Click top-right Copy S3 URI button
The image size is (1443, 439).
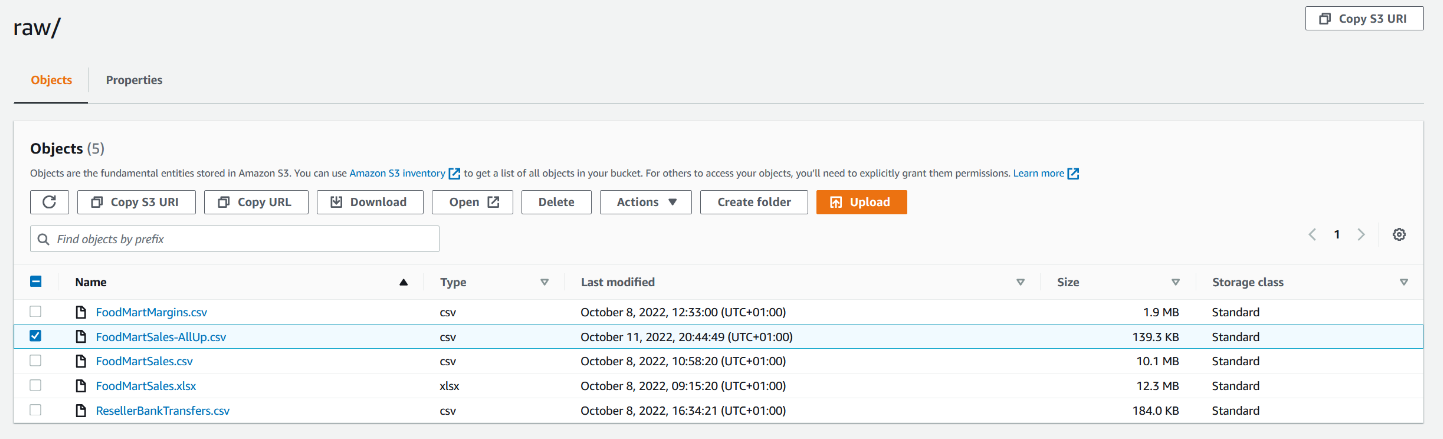point(1364,19)
